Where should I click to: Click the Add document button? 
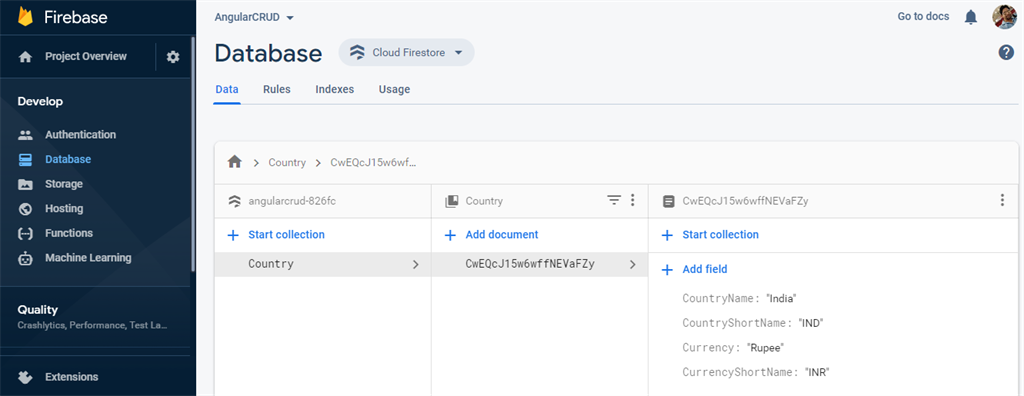coord(502,235)
